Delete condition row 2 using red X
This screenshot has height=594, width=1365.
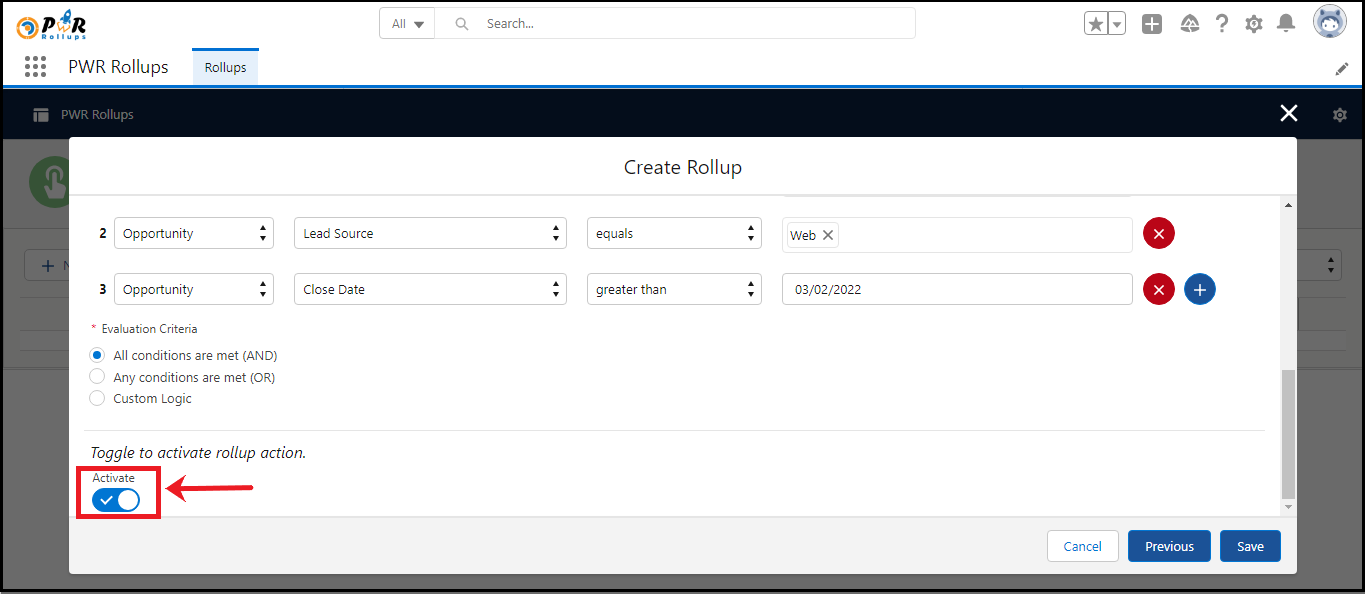click(x=1158, y=233)
